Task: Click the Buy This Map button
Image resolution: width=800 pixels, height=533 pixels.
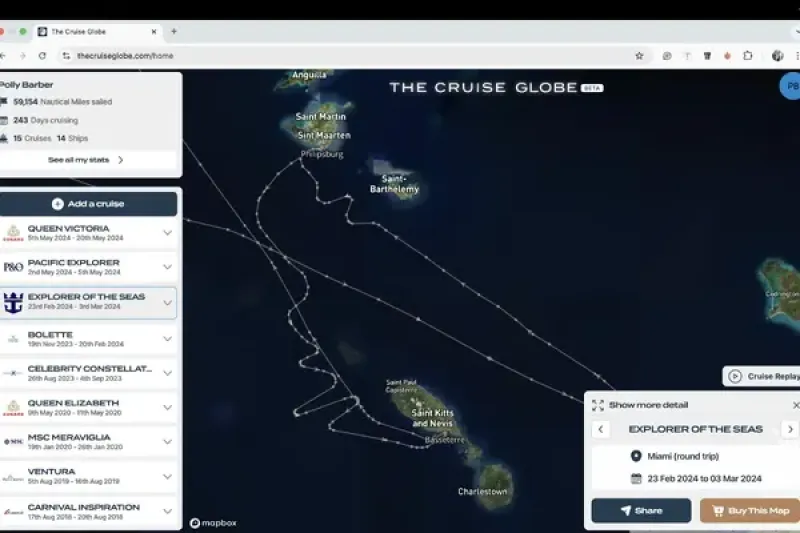Action: click(750, 511)
